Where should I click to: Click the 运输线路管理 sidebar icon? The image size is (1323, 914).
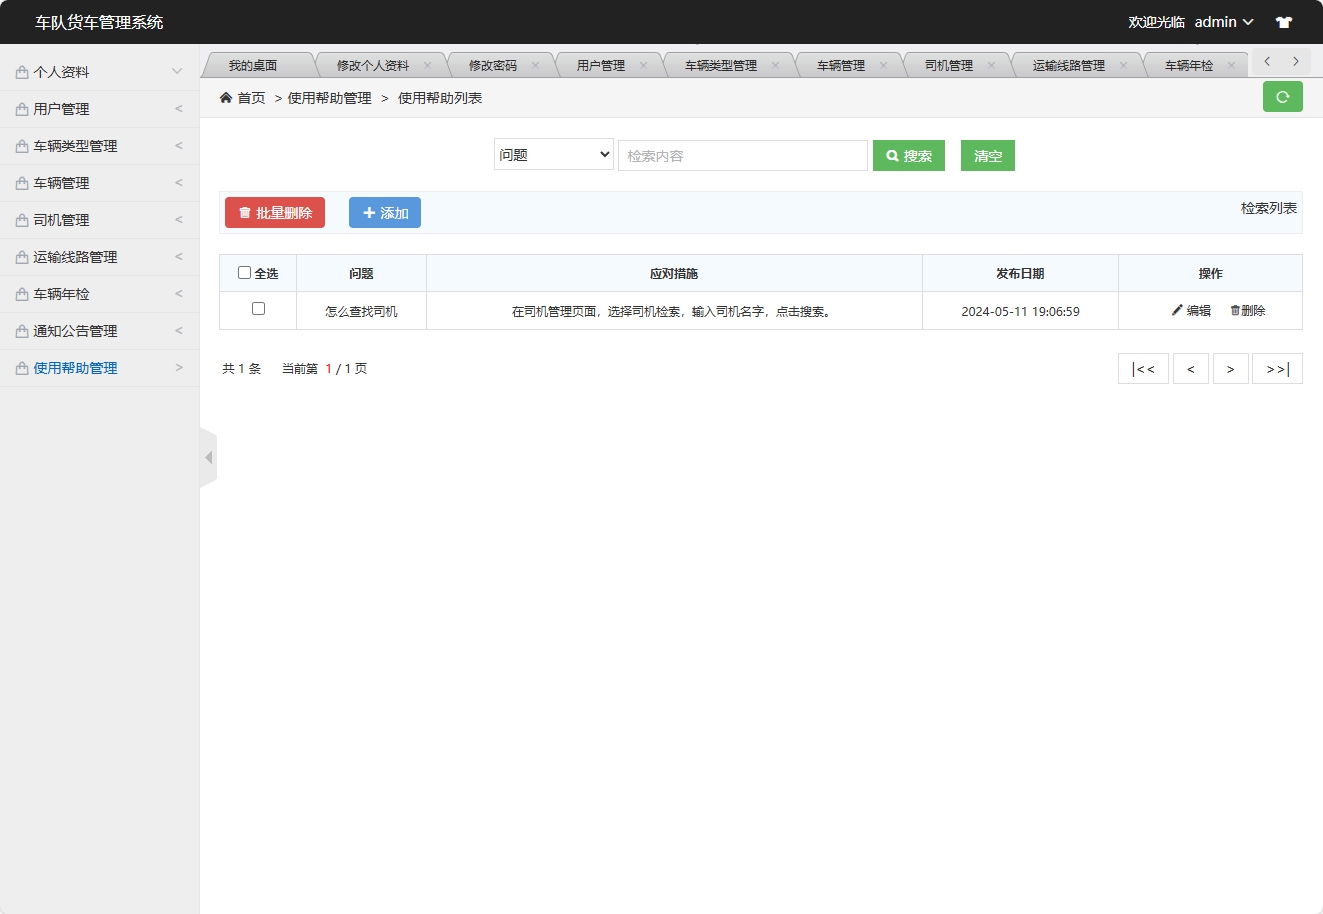point(22,256)
